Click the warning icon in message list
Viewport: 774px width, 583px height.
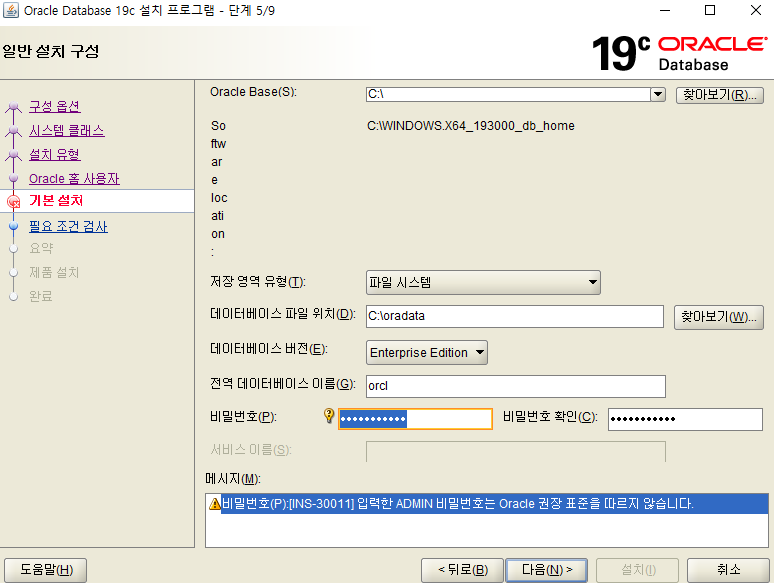tap(215, 504)
